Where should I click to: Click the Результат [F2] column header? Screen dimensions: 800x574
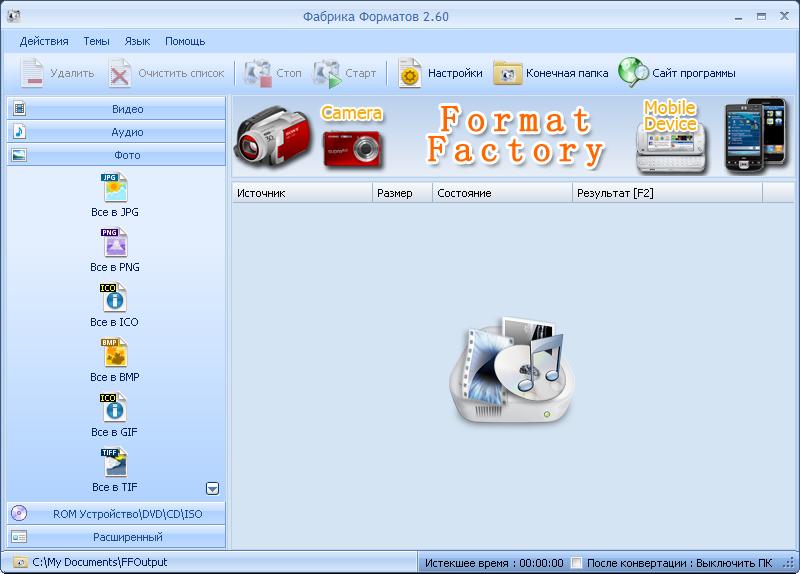coord(667,193)
